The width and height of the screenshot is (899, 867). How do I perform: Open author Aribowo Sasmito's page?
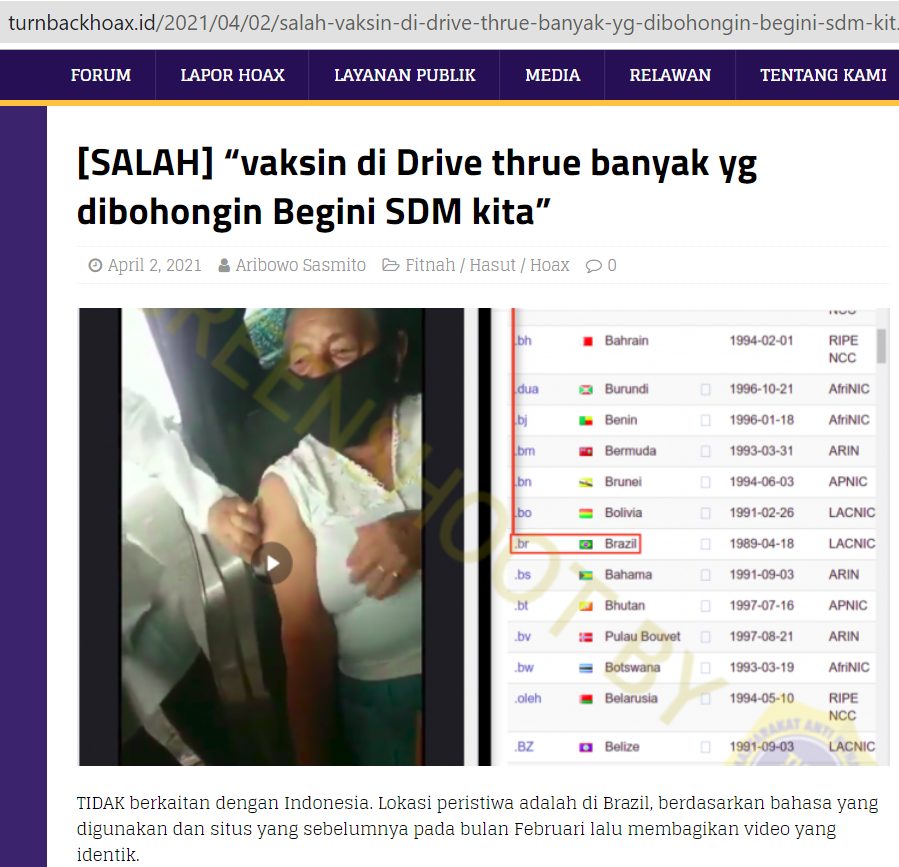click(300, 265)
